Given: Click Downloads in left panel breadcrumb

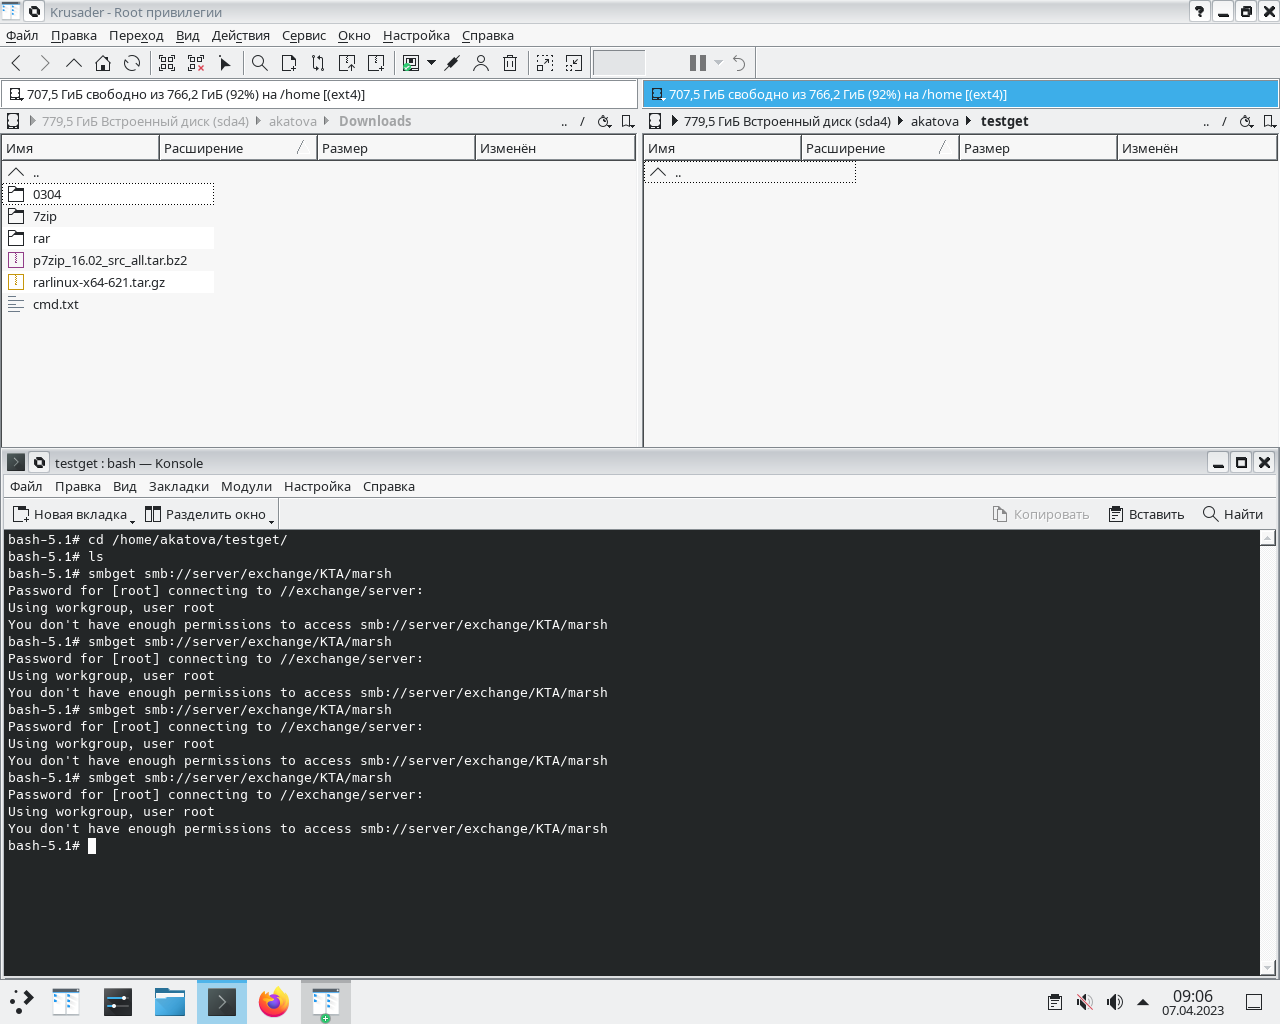Looking at the screenshot, I should pyautogui.click(x=375, y=121).
